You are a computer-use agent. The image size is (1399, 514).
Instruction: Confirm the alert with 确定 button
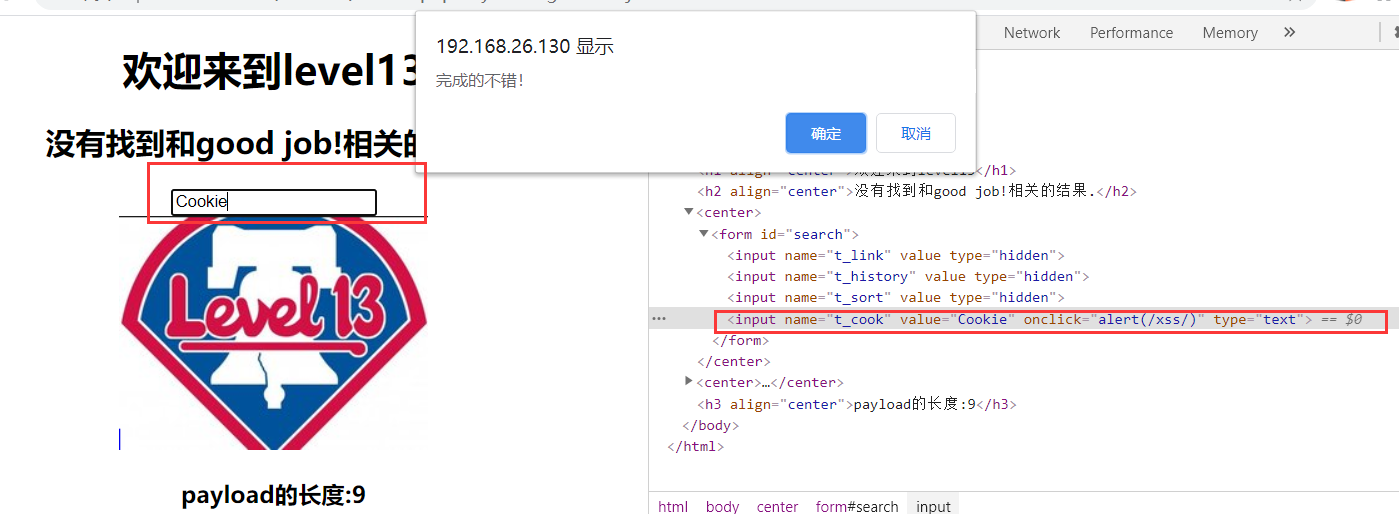(x=825, y=133)
